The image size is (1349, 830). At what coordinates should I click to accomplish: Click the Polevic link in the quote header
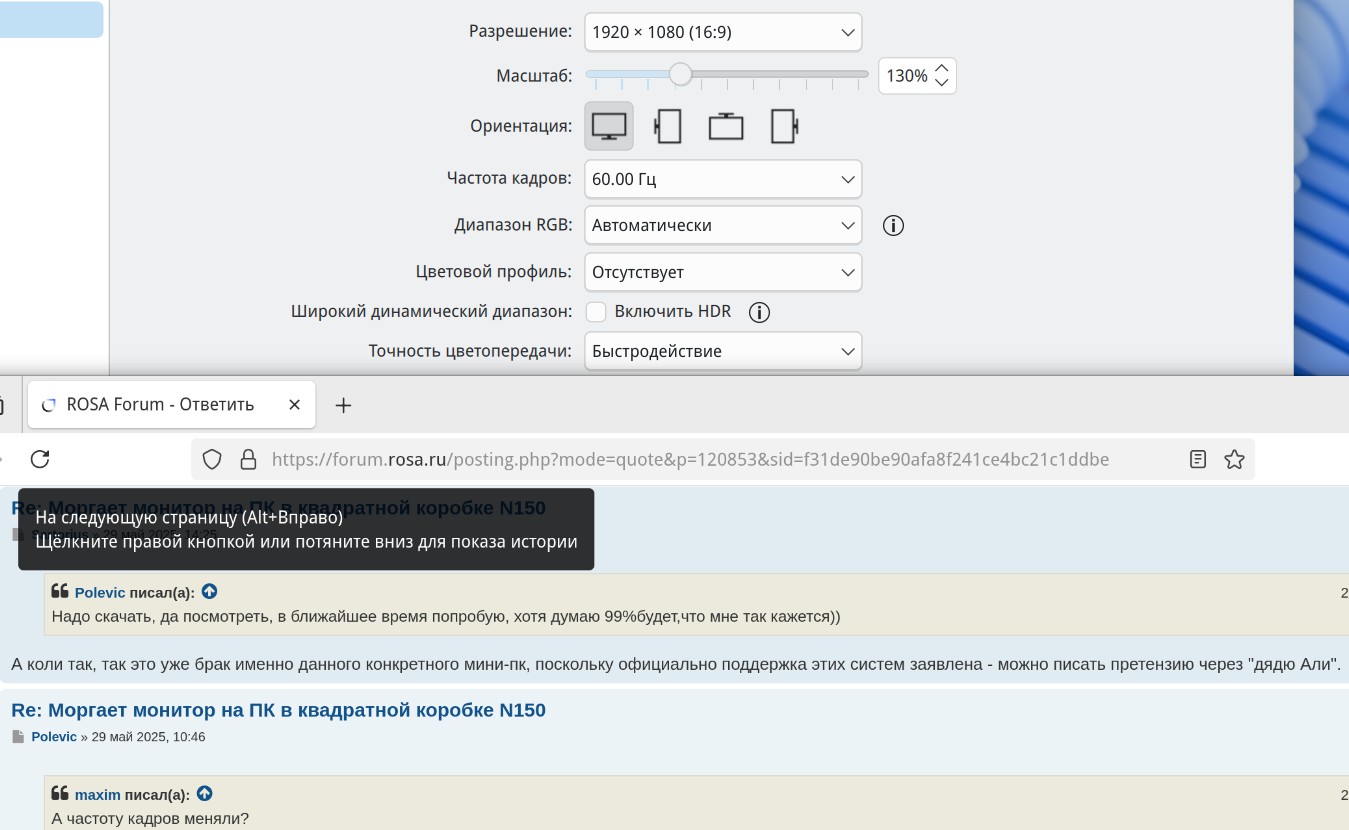[x=100, y=592]
